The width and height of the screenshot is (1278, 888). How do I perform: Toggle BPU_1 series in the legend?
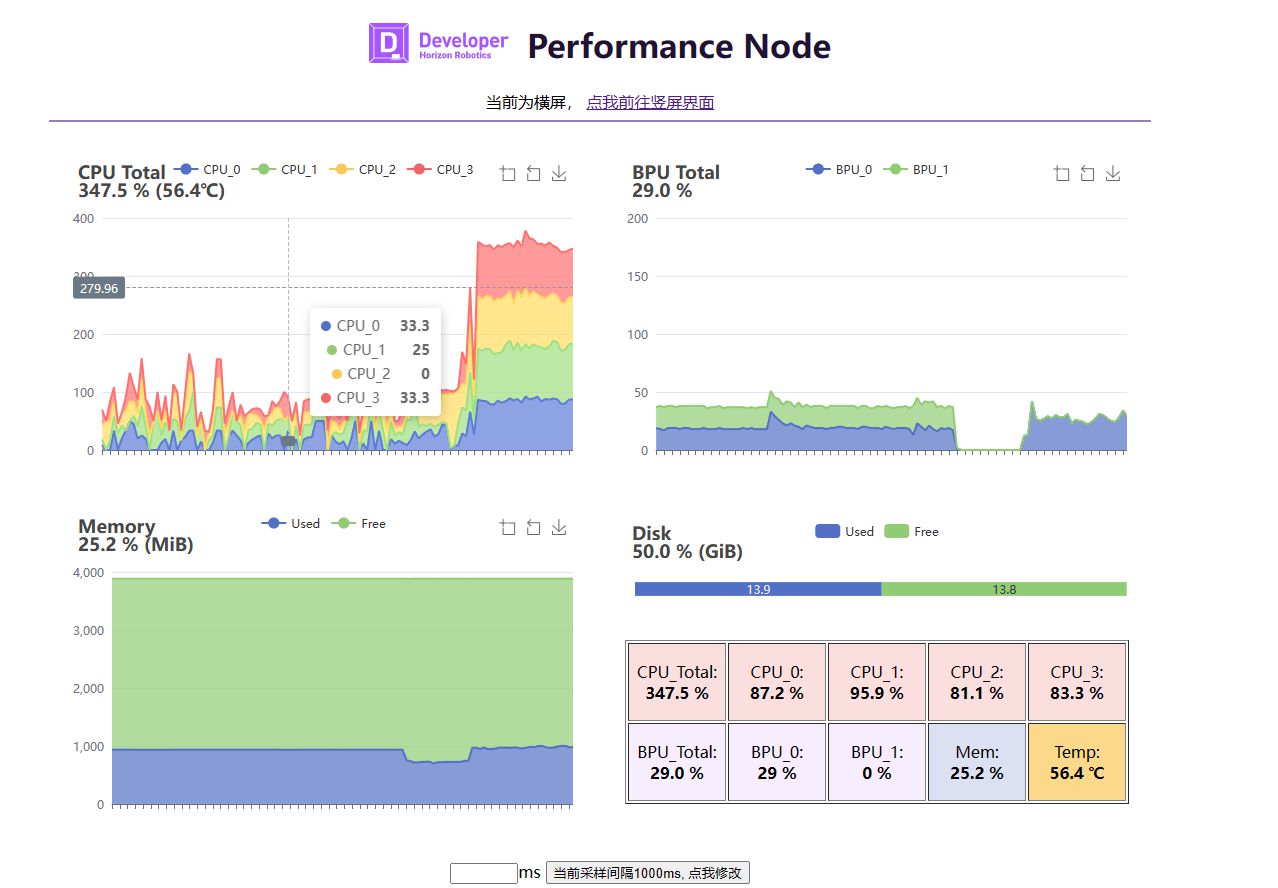[917, 170]
